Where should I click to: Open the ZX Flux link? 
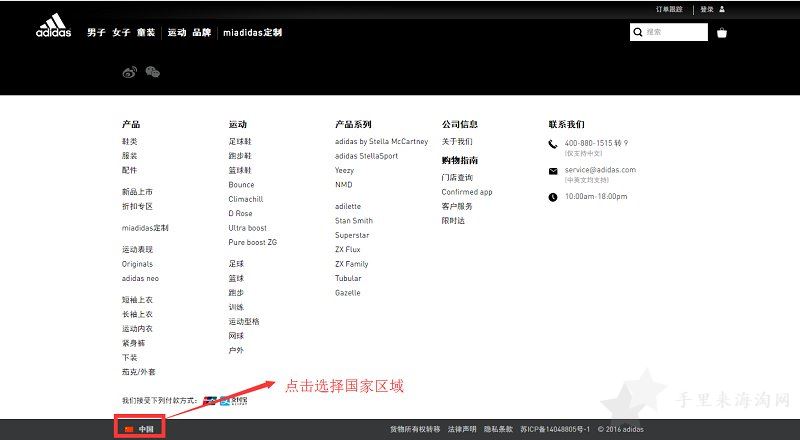(x=347, y=250)
